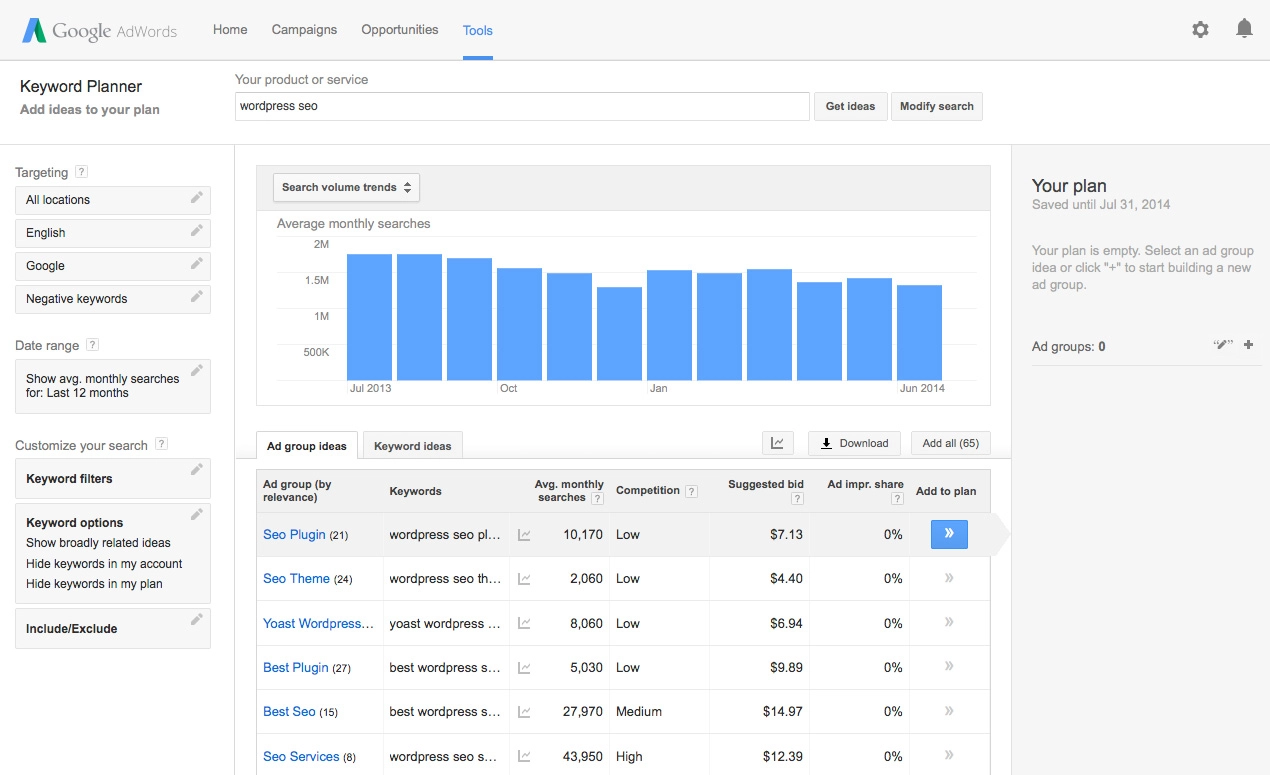Open Seo Plugin ad group link
The width and height of the screenshot is (1270, 775).
click(294, 535)
